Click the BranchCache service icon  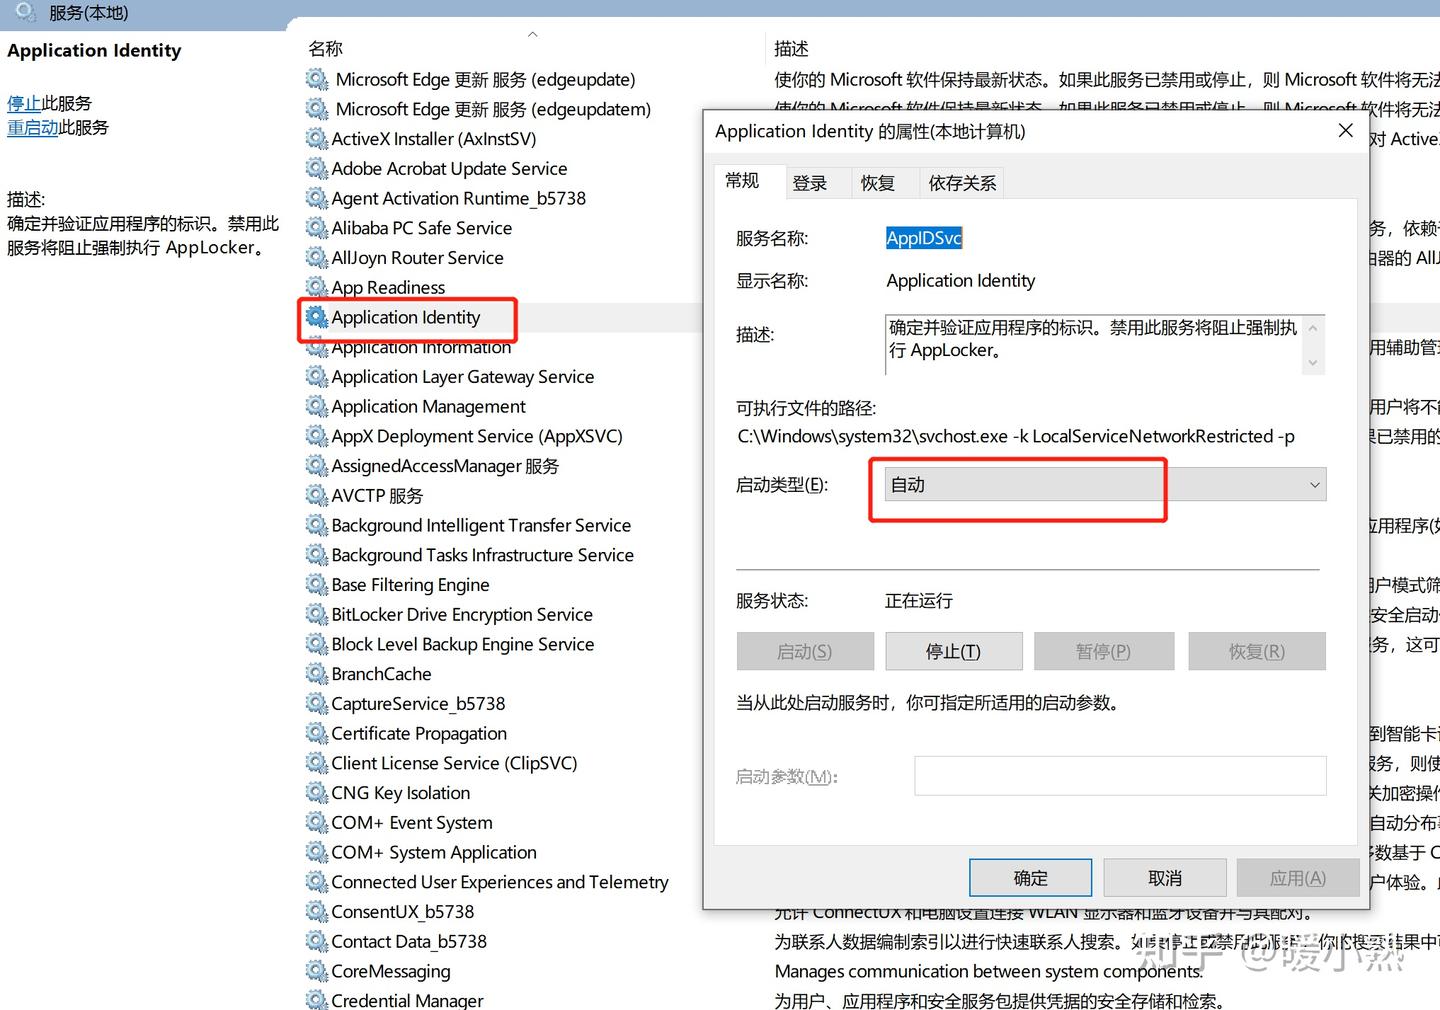click(x=317, y=673)
